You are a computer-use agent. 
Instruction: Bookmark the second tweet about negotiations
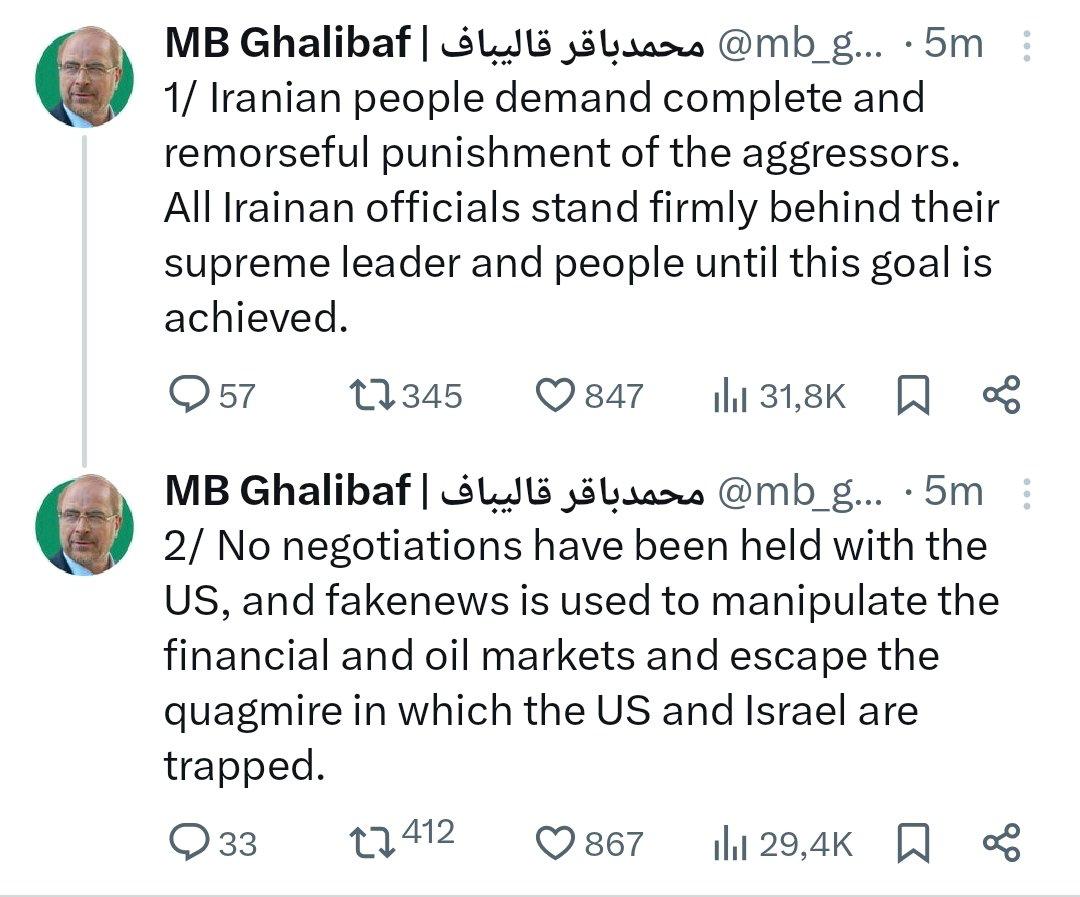pyautogui.click(x=912, y=844)
